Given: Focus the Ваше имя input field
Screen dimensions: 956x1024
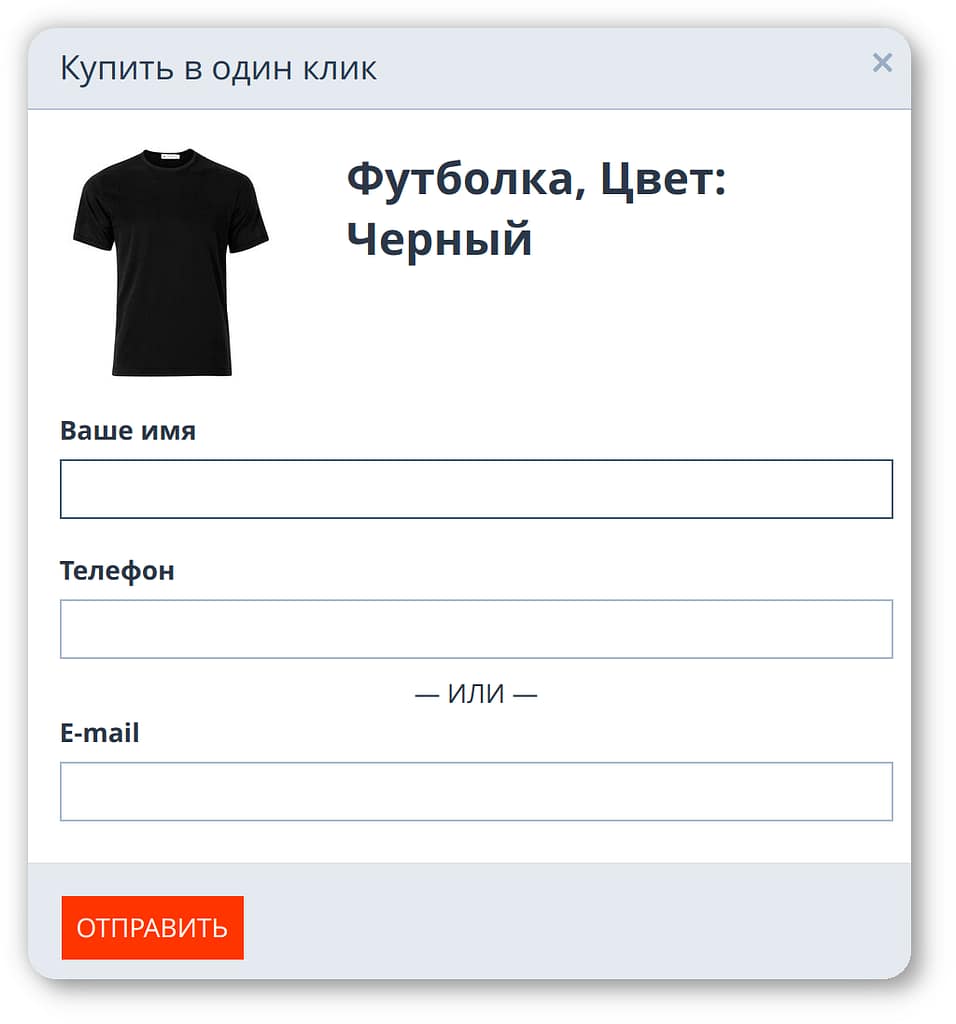Looking at the screenshot, I should [x=476, y=489].
